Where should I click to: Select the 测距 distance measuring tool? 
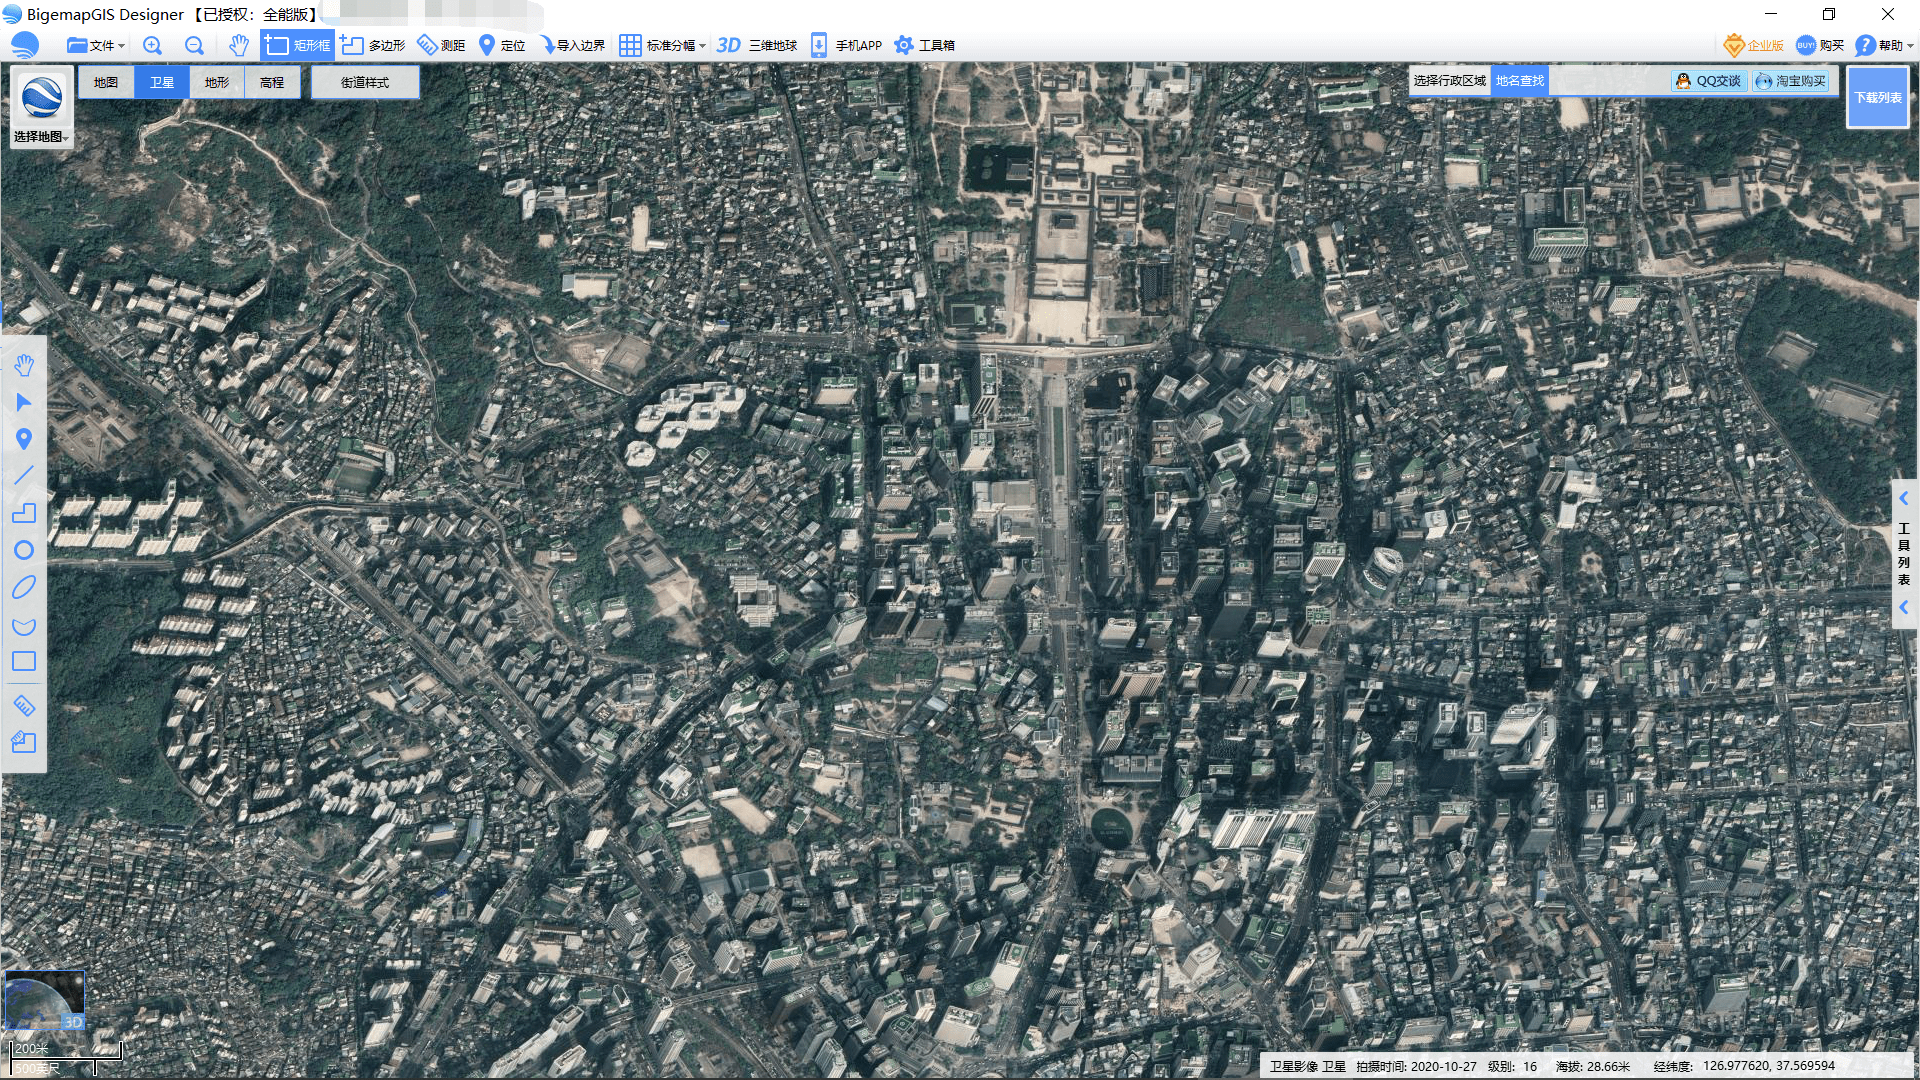pos(441,45)
